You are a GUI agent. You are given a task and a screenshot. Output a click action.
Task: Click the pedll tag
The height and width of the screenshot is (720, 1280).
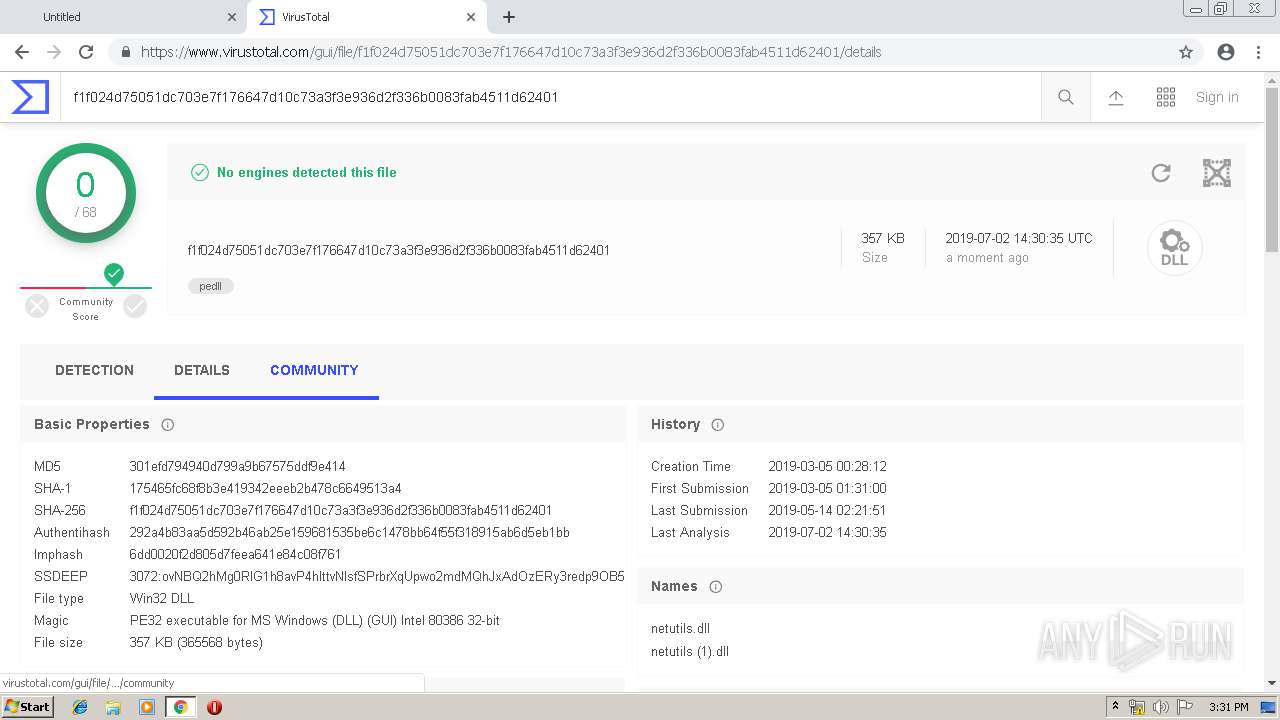pos(211,286)
